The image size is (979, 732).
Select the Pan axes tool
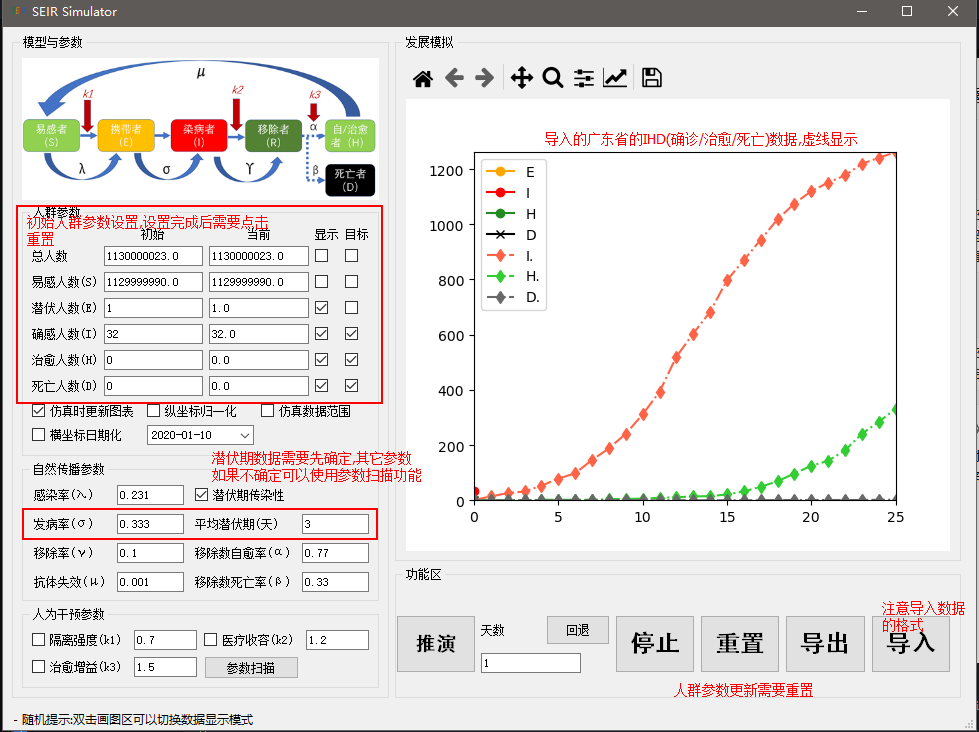[521, 78]
